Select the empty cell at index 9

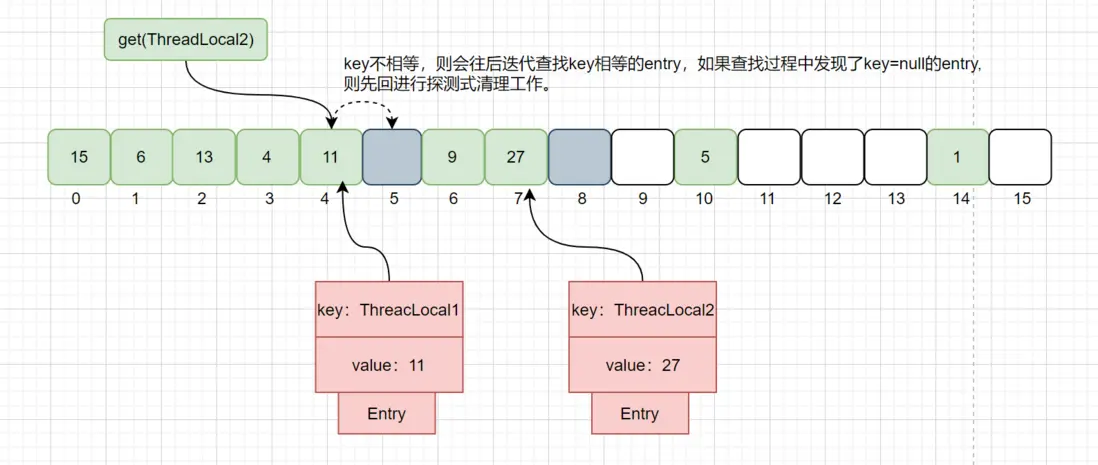tap(642, 157)
